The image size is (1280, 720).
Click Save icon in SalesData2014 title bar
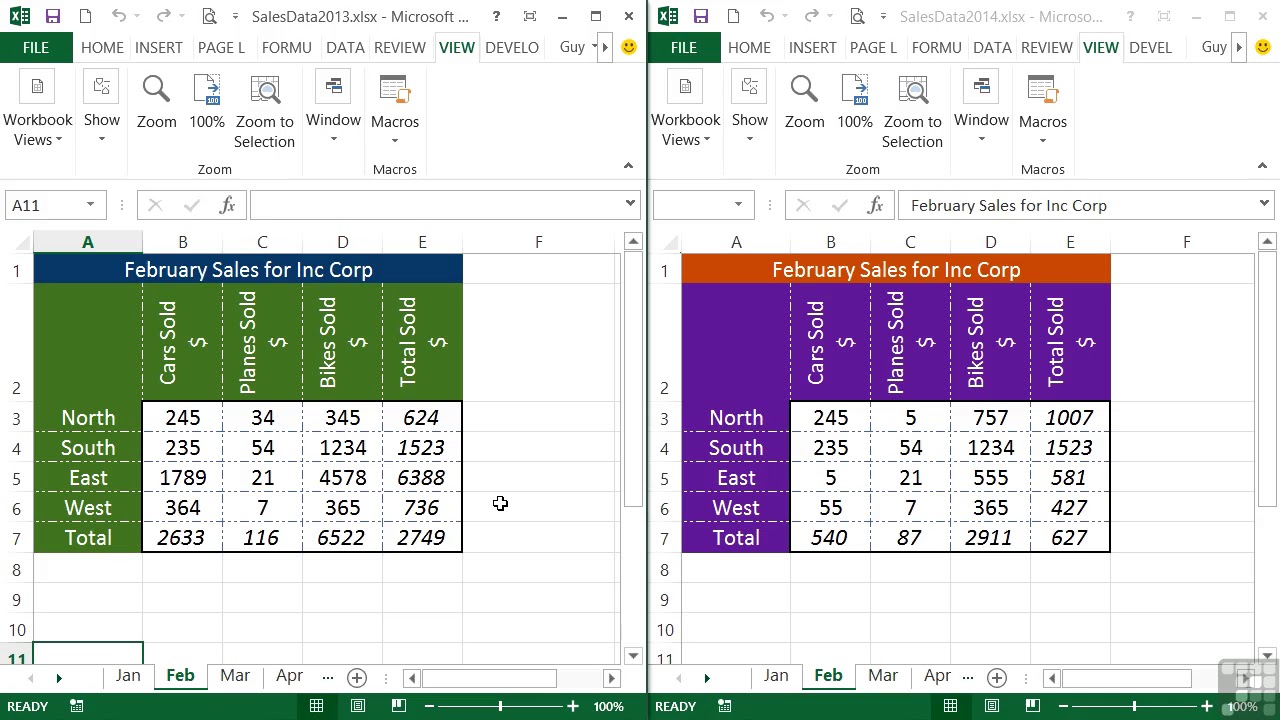[701, 16]
